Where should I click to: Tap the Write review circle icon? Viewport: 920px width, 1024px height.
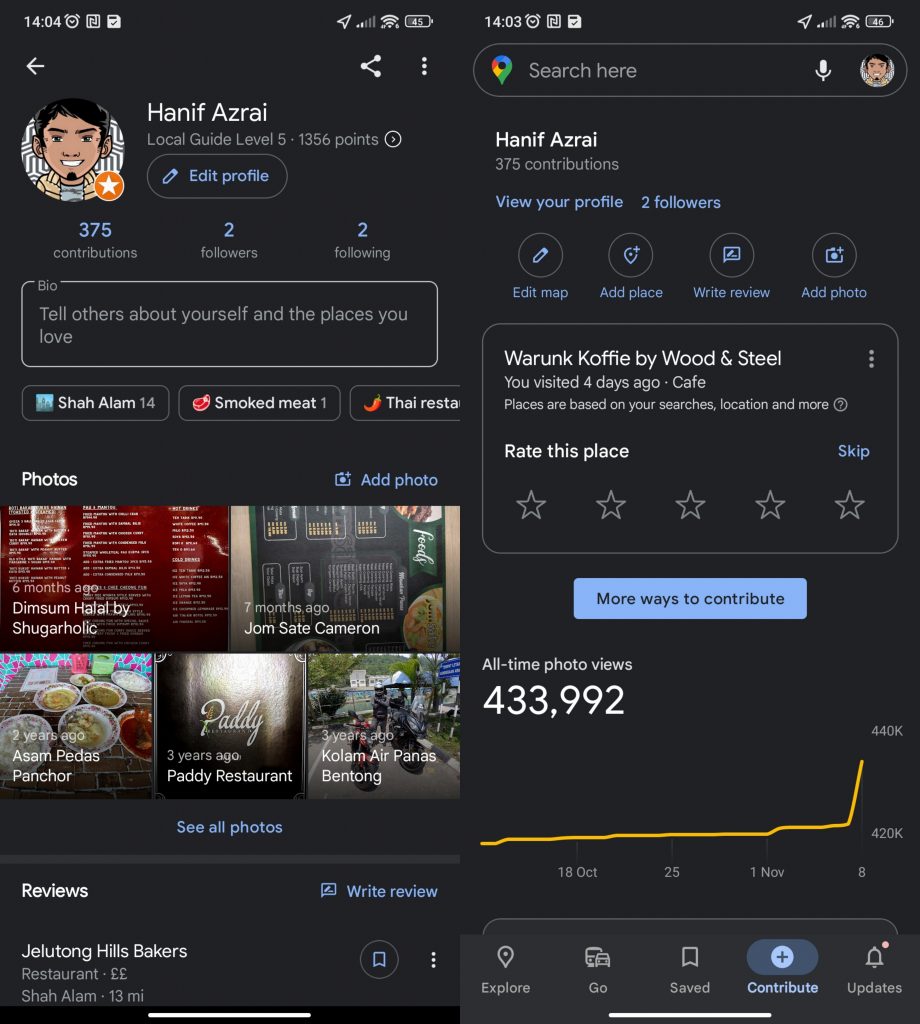(x=731, y=255)
